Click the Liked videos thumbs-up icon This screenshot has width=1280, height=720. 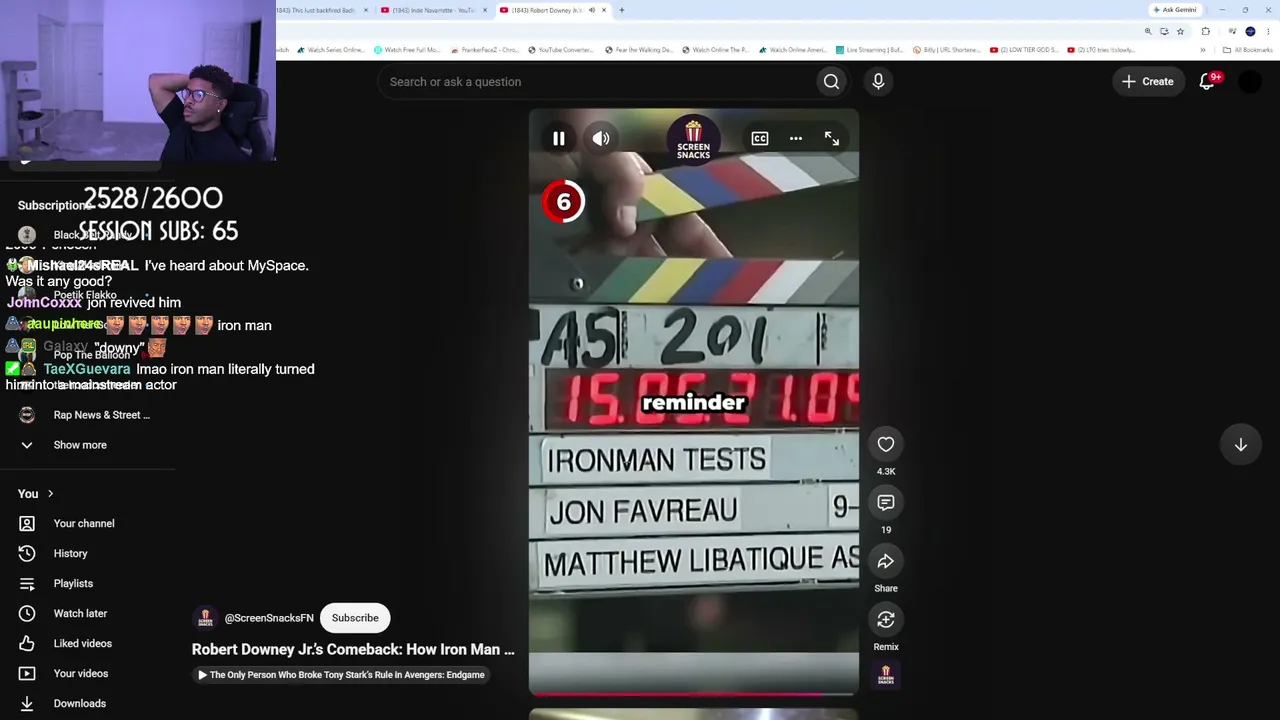[x=27, y=644]
